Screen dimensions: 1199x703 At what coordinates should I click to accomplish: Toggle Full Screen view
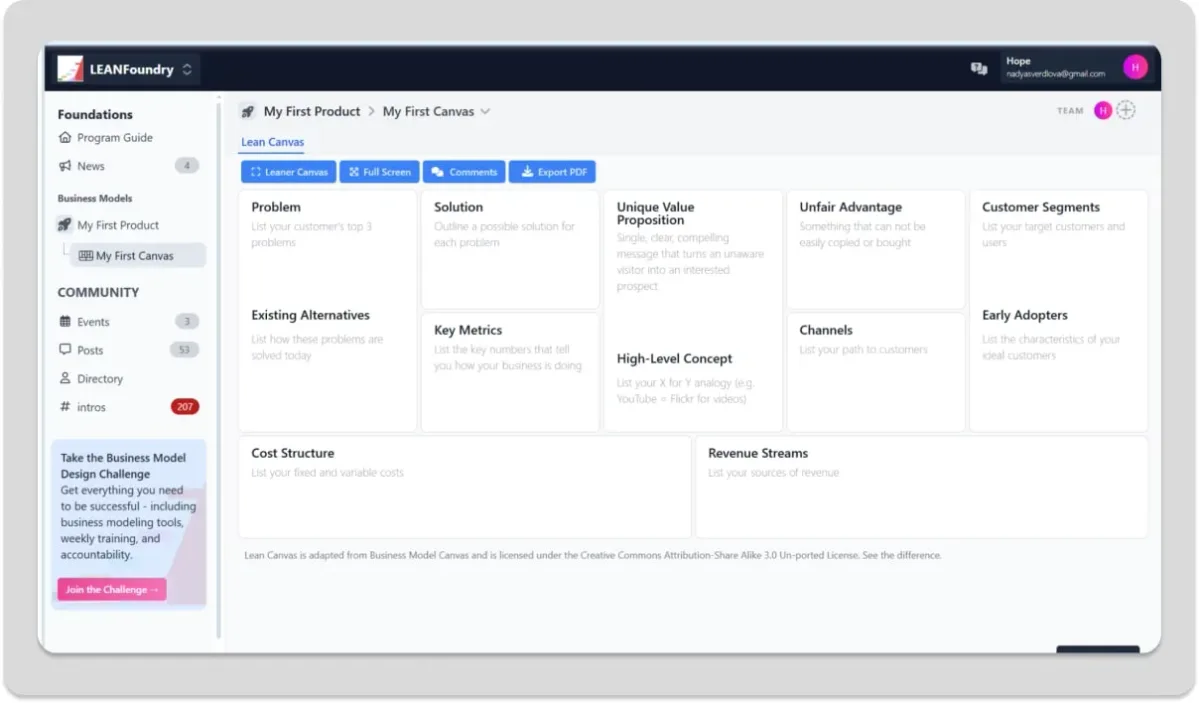click(379, 172)
